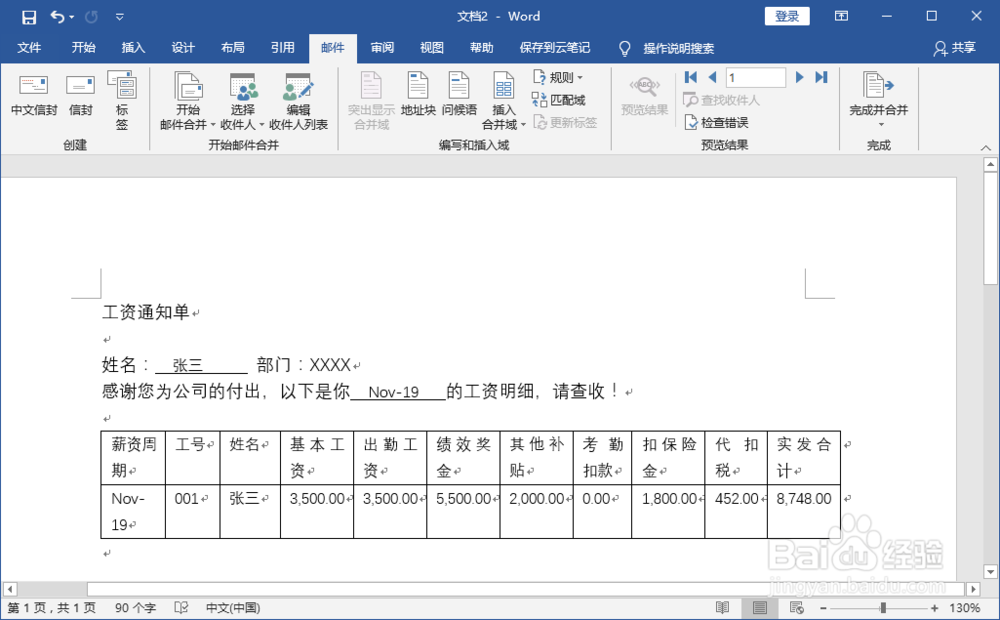The image size is (1000, 620).
Task: Open the 选择收件人 dropdown
Action: (242, 100)
